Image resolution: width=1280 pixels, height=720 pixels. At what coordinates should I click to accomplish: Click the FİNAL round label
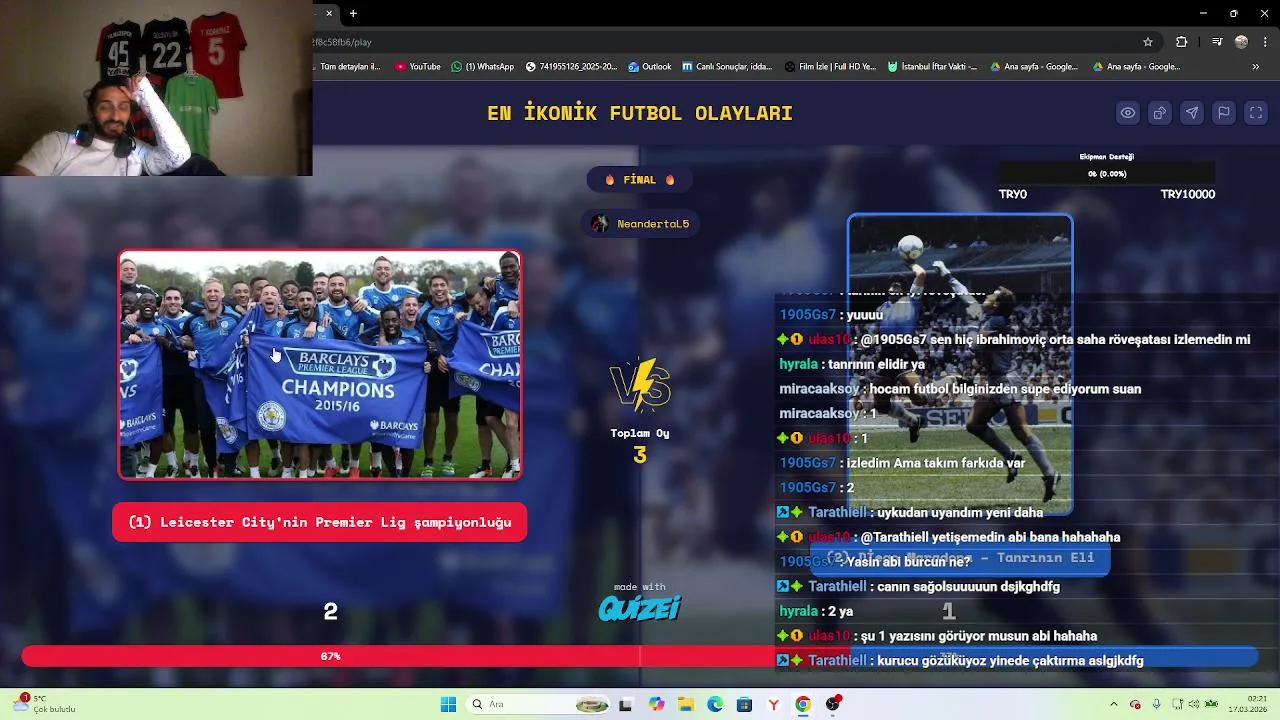[x=640, y=180]
